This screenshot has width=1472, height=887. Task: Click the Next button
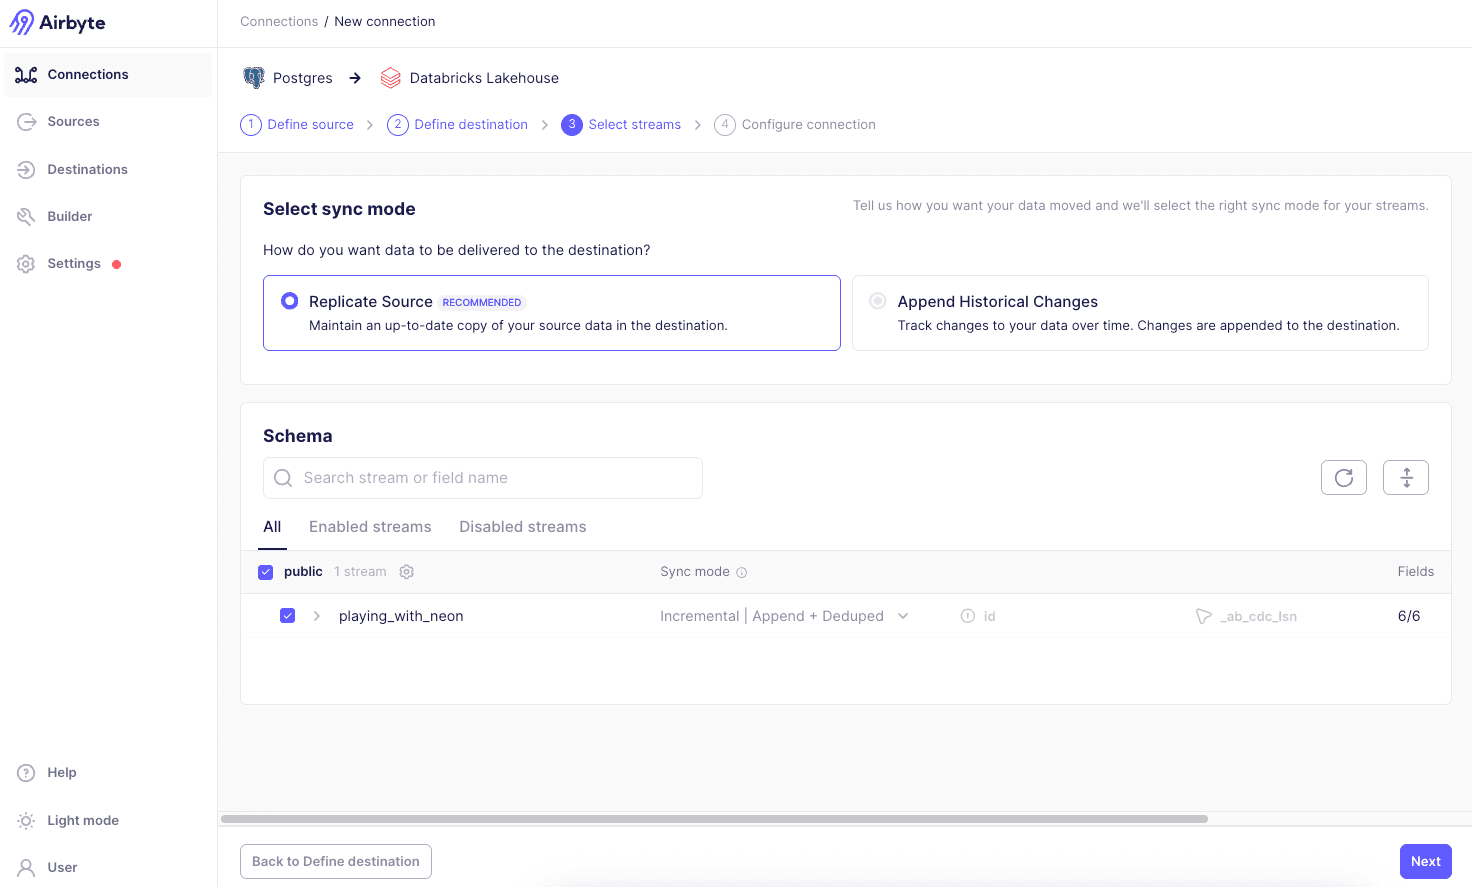1425,861
